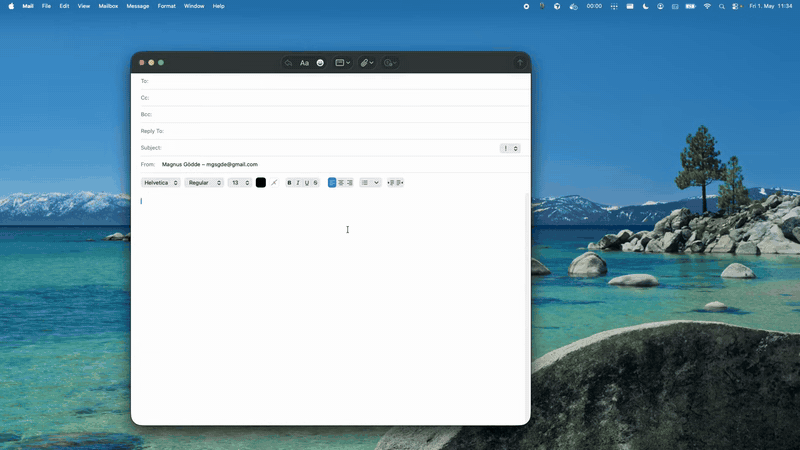Click the send arrow button

(x=520, y=63)
